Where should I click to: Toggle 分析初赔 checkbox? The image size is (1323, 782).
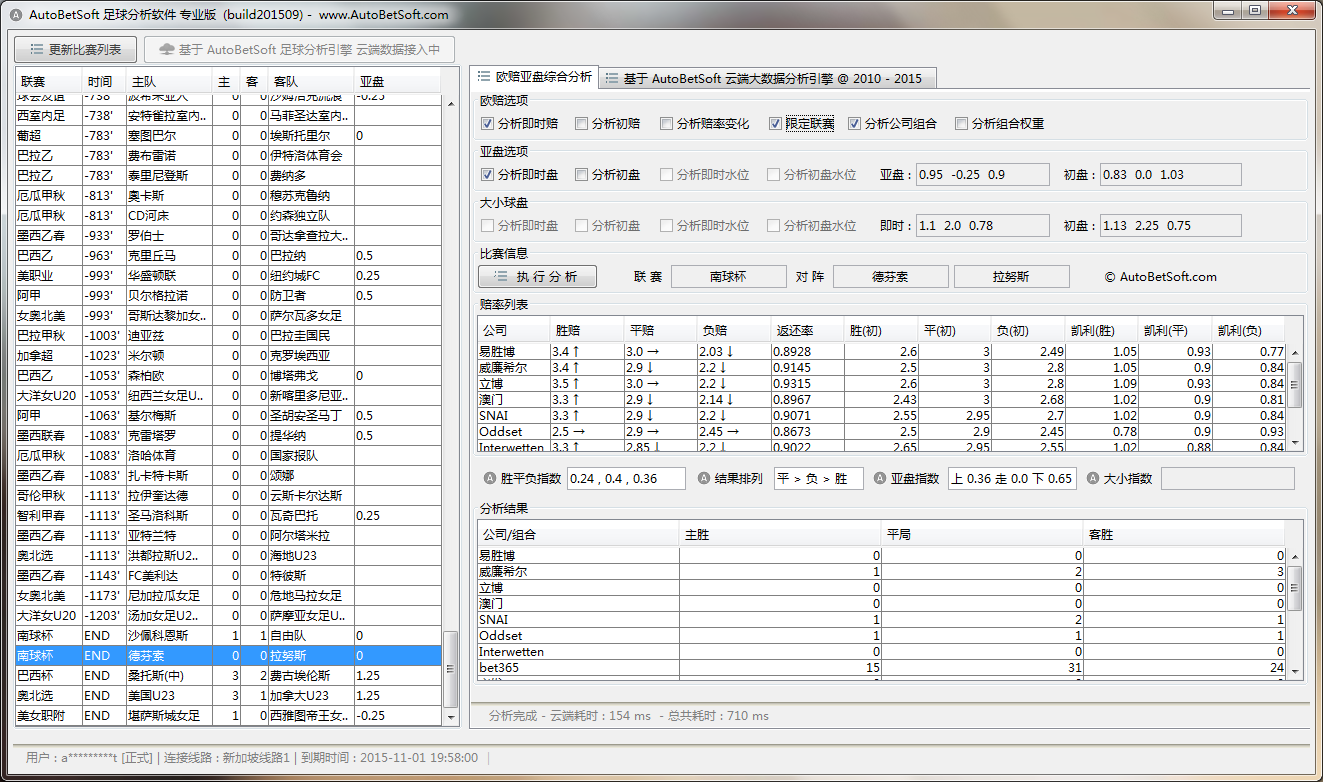point(581,124)
